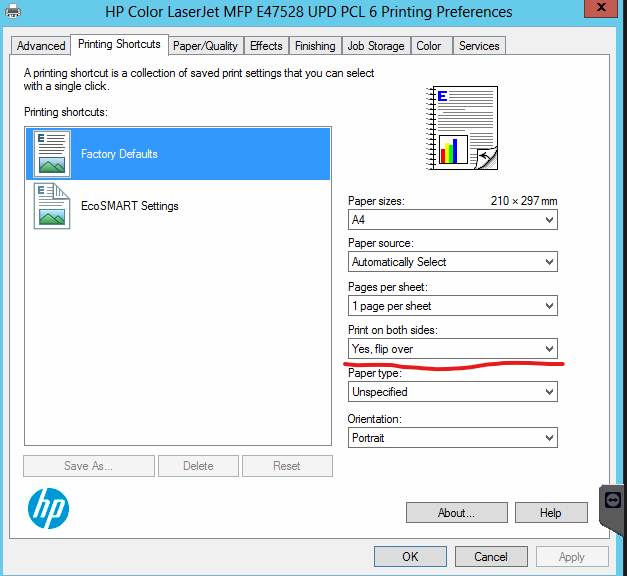Select EcoSMART Settings shortcut
This screenshot has width=627, height=576.
[178, 206]
